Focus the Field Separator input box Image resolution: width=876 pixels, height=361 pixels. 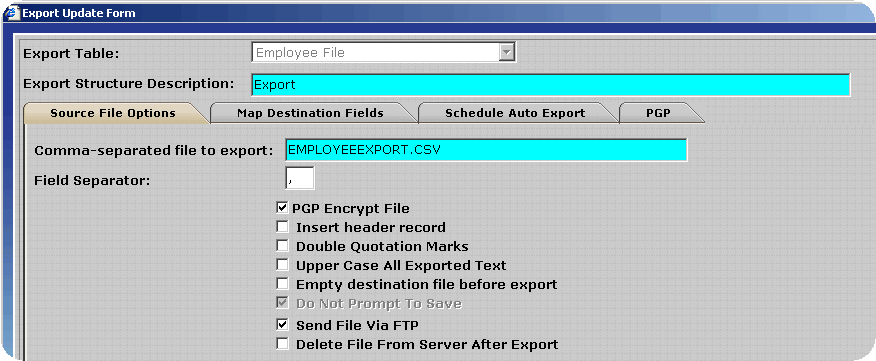[x=299, y=178]
